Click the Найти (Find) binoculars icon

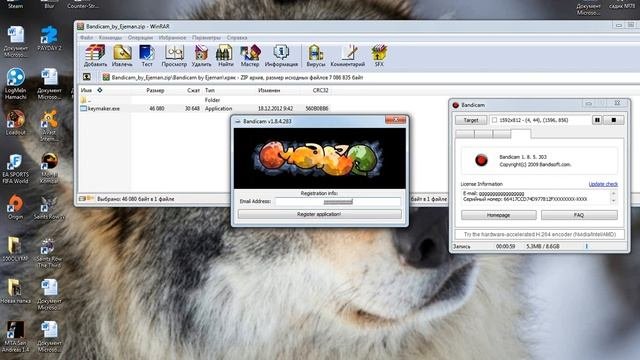pyautogui.click(x=225, y=56)
